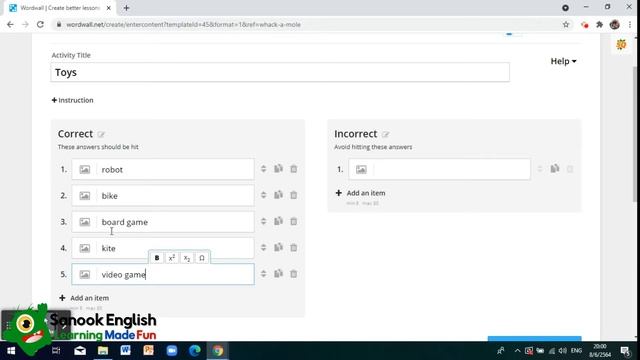Delete the video game item

click(x=293, y=273)
